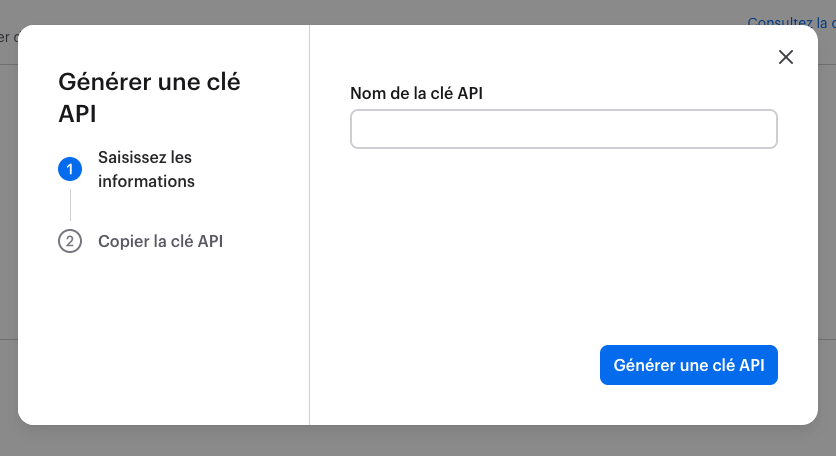Click the word "informations" in step one
This screenshot has width=836, height=456.
tap(146, 182)
